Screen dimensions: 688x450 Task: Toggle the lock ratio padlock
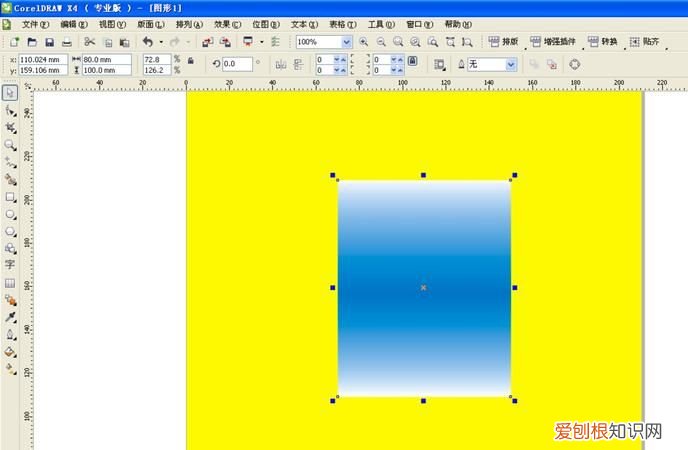click(190, 61)
